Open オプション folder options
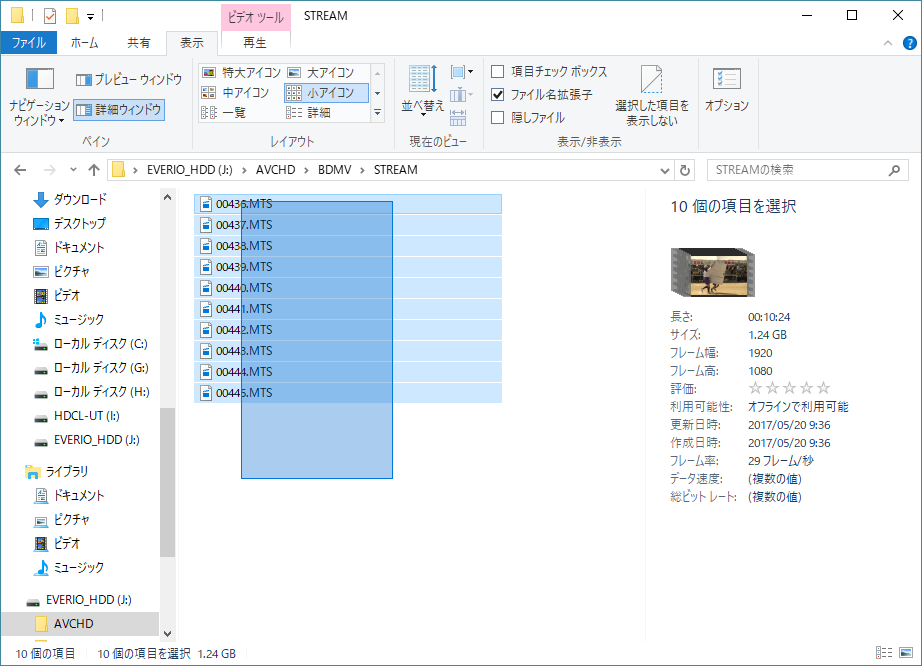The height and width of the screenshot is (666, 922). click(727, 90)
